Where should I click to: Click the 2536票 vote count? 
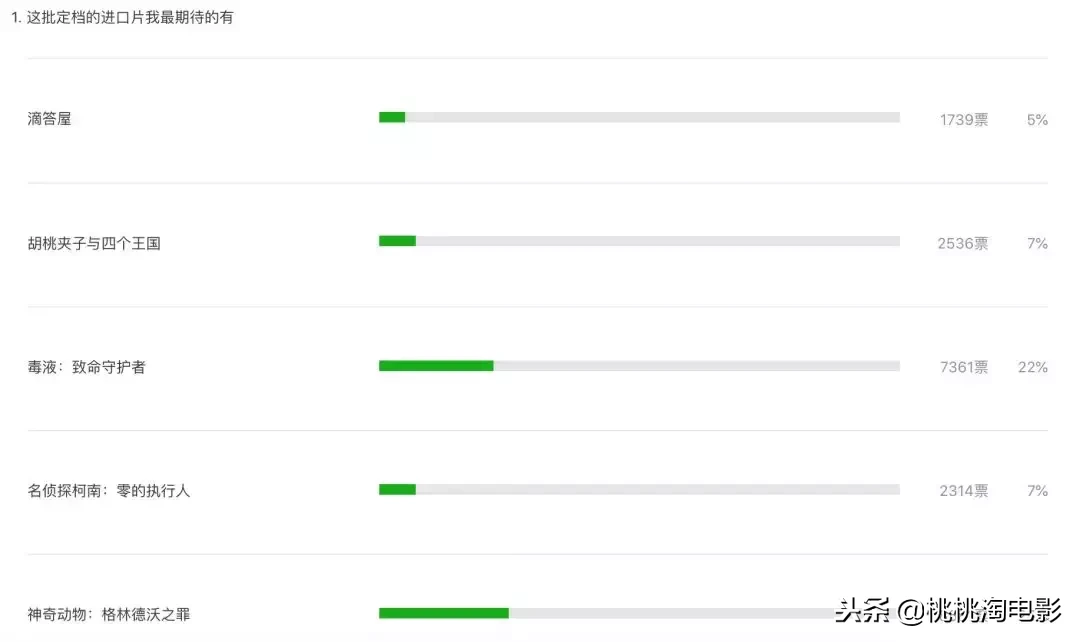(963, 243)
